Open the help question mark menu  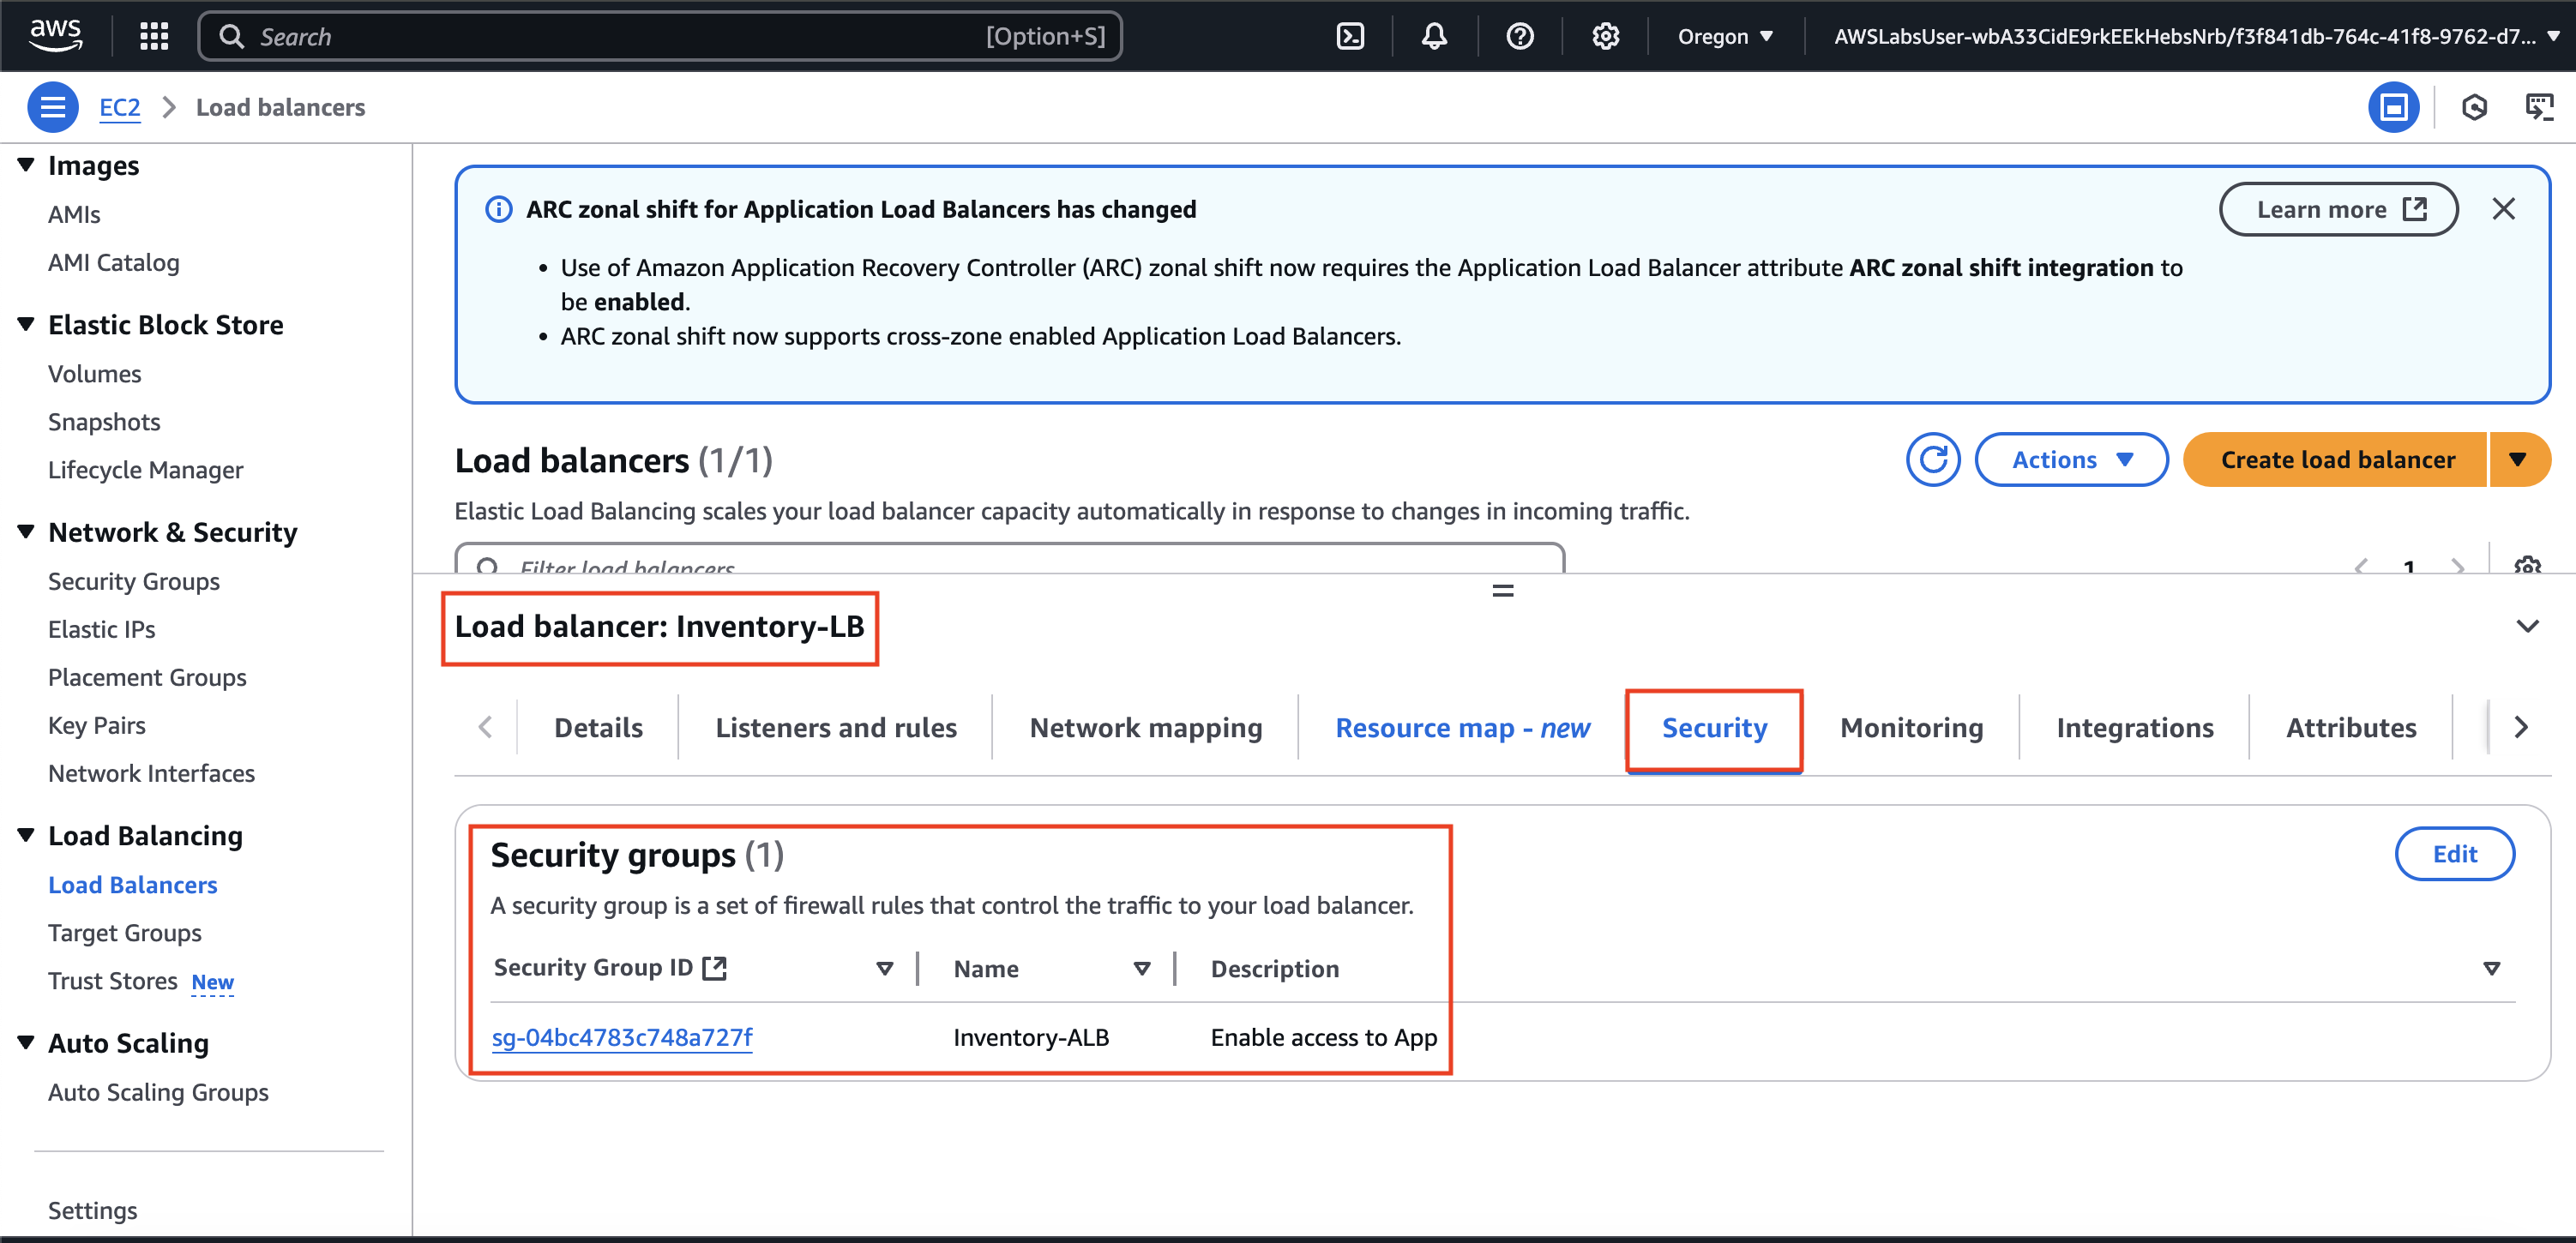pyautogui.click(x=1520, y=36)
